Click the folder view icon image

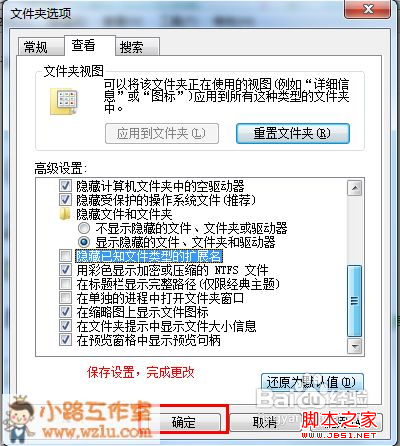click(x=64, y=102)
